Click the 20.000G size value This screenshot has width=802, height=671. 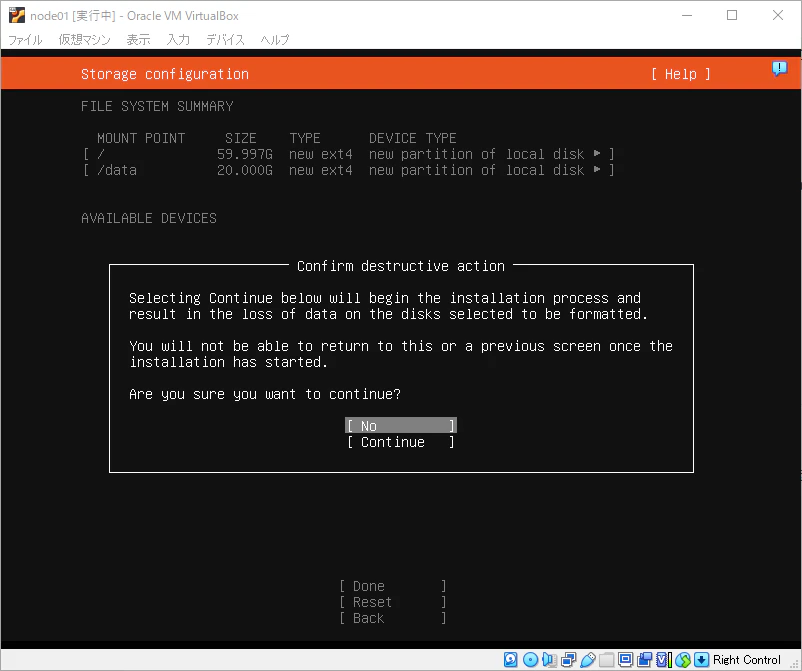244,170
